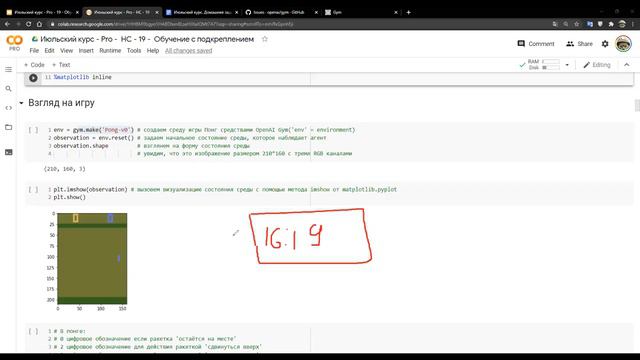The image size is (640, 360).
Task: Open the browser three-dot menu
Action: coord(633,24)
